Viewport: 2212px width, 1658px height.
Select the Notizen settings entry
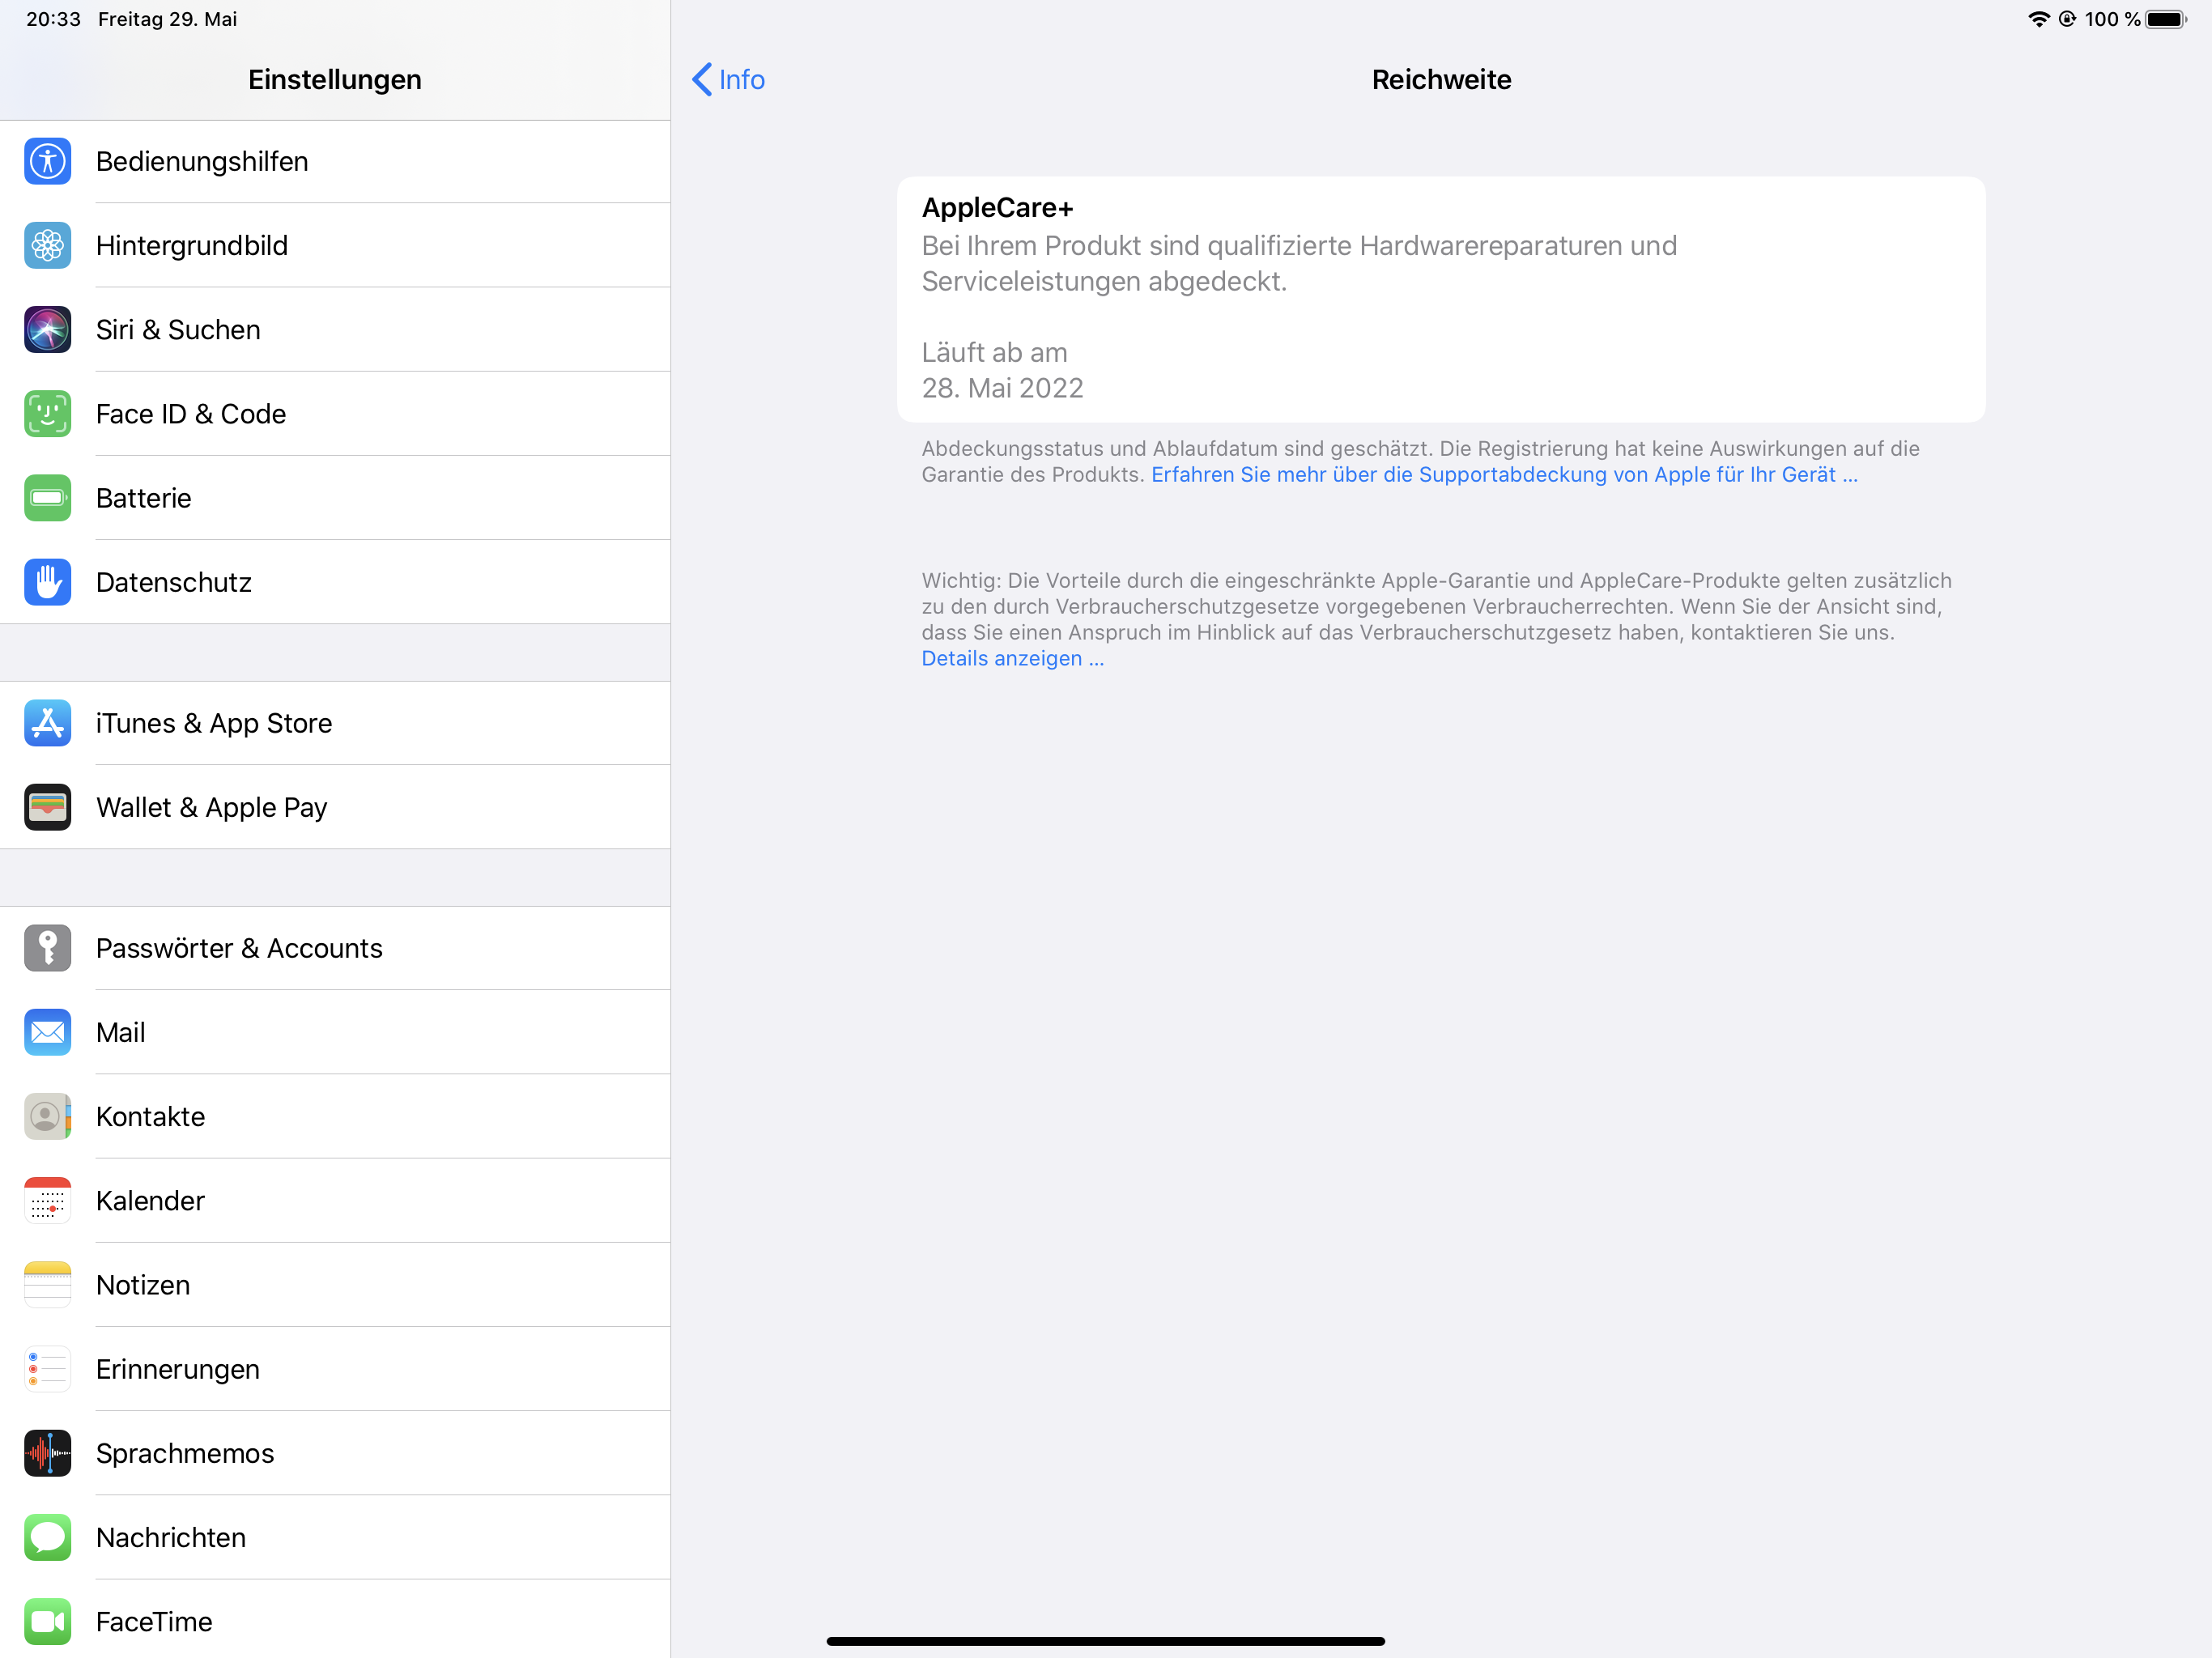(x=335, y=1284)
